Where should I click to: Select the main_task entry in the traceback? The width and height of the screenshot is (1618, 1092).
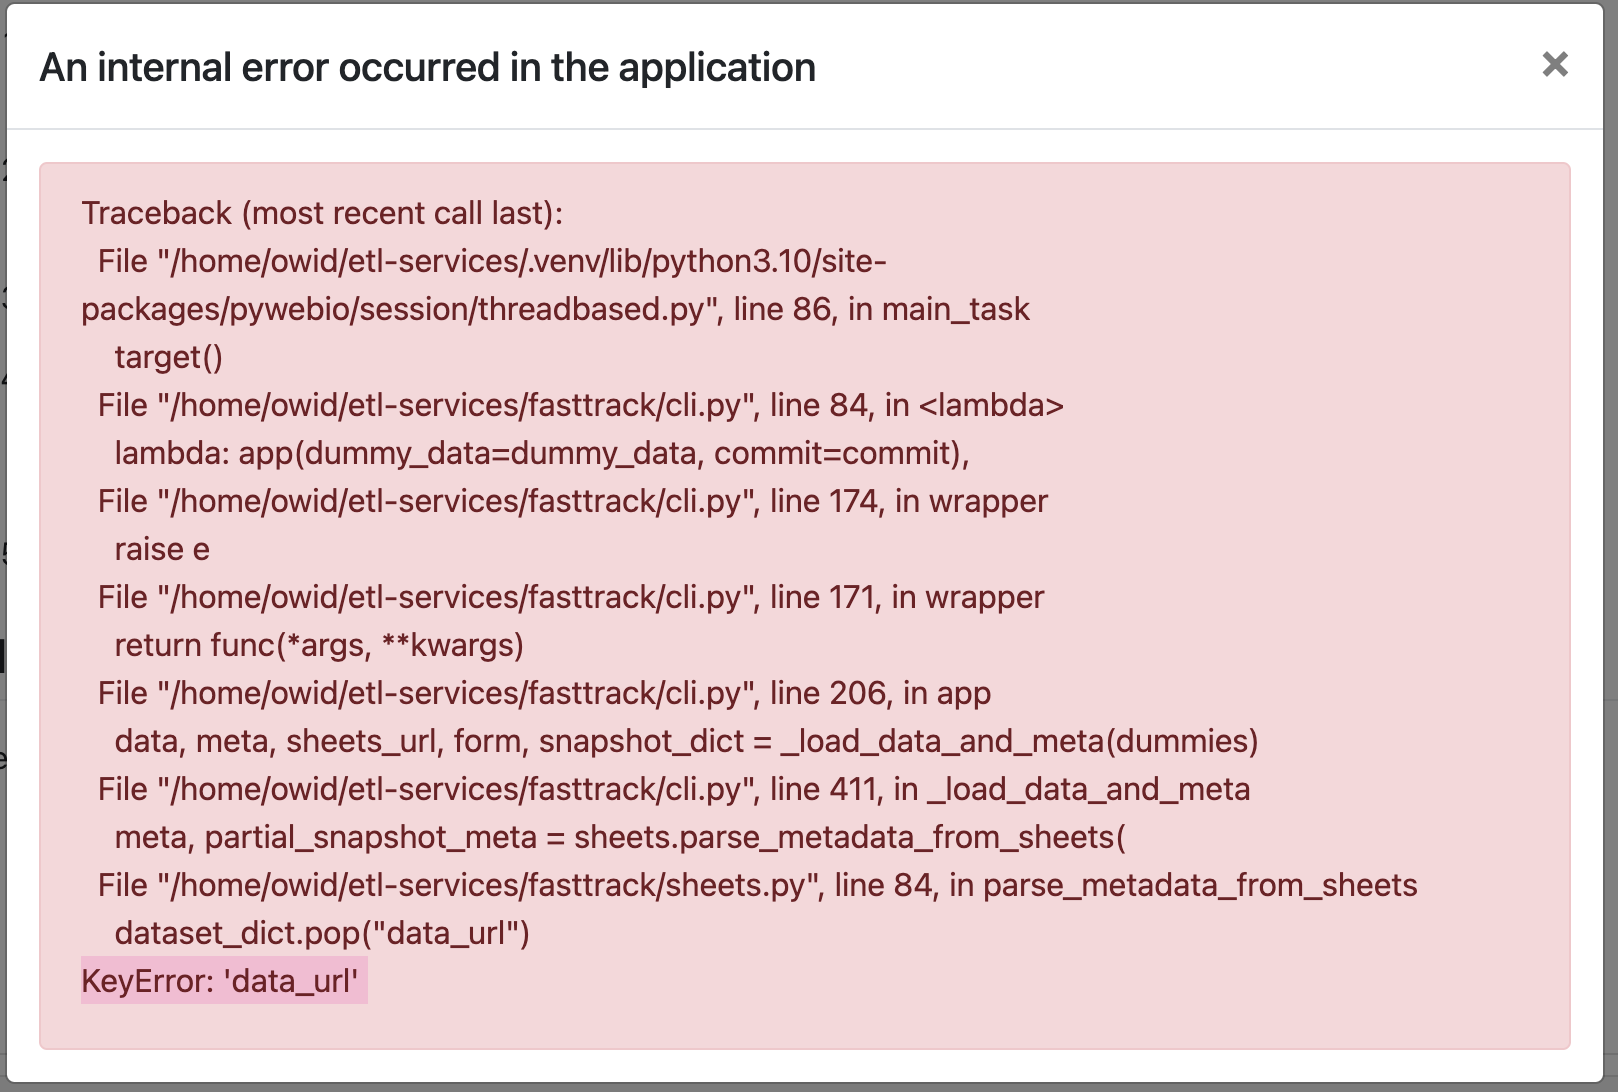pos(956,309)
